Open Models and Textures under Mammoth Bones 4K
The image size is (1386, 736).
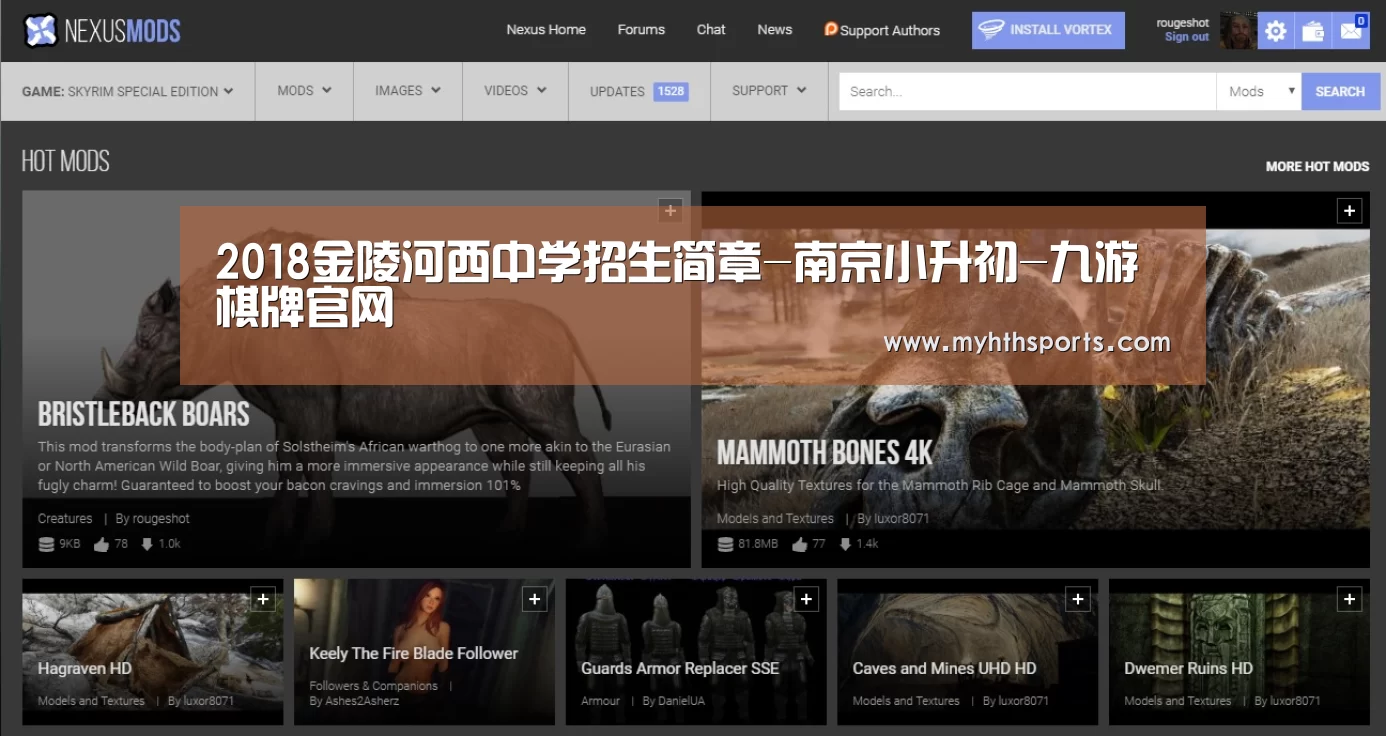(x=775, y=519)
